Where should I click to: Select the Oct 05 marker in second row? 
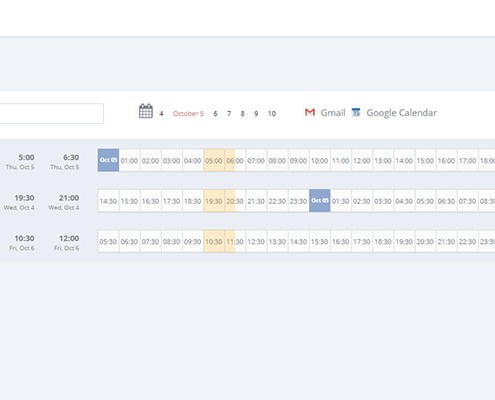tap(320, 201)
